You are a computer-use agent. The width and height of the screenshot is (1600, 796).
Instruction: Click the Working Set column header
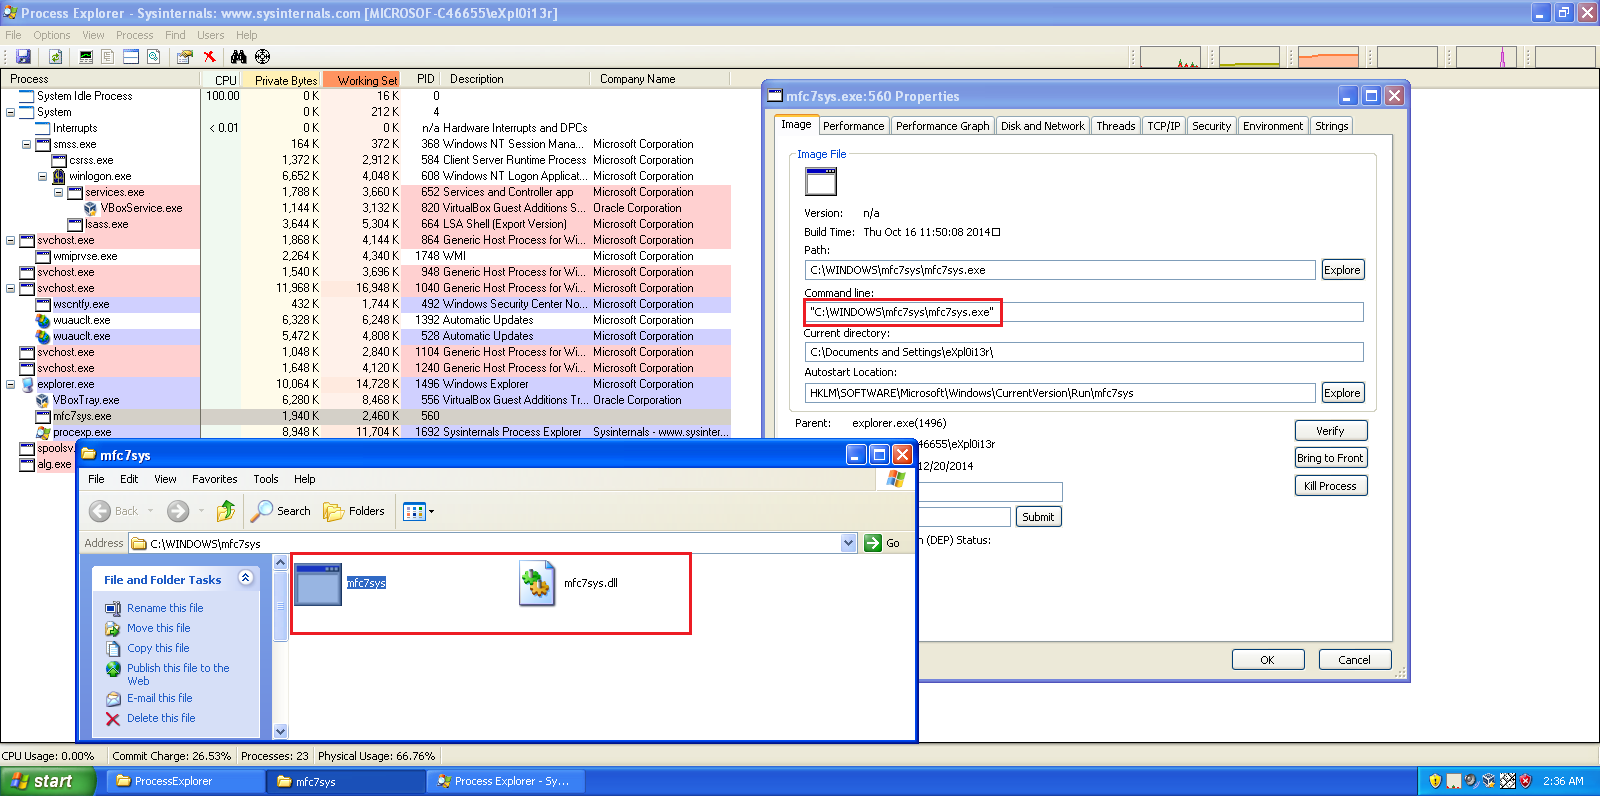coord(361,80)
